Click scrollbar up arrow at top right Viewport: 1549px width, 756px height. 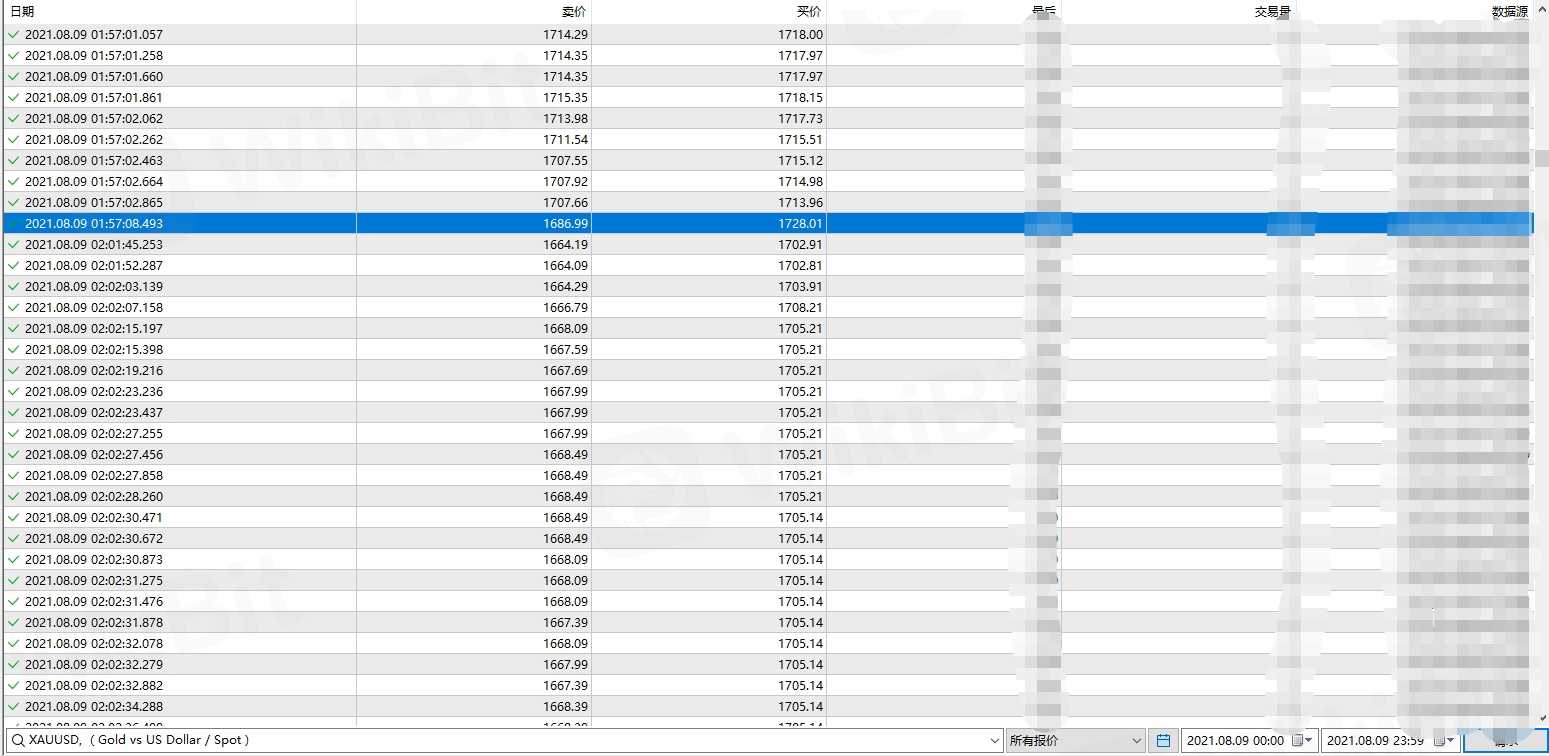click(1542, 8)
